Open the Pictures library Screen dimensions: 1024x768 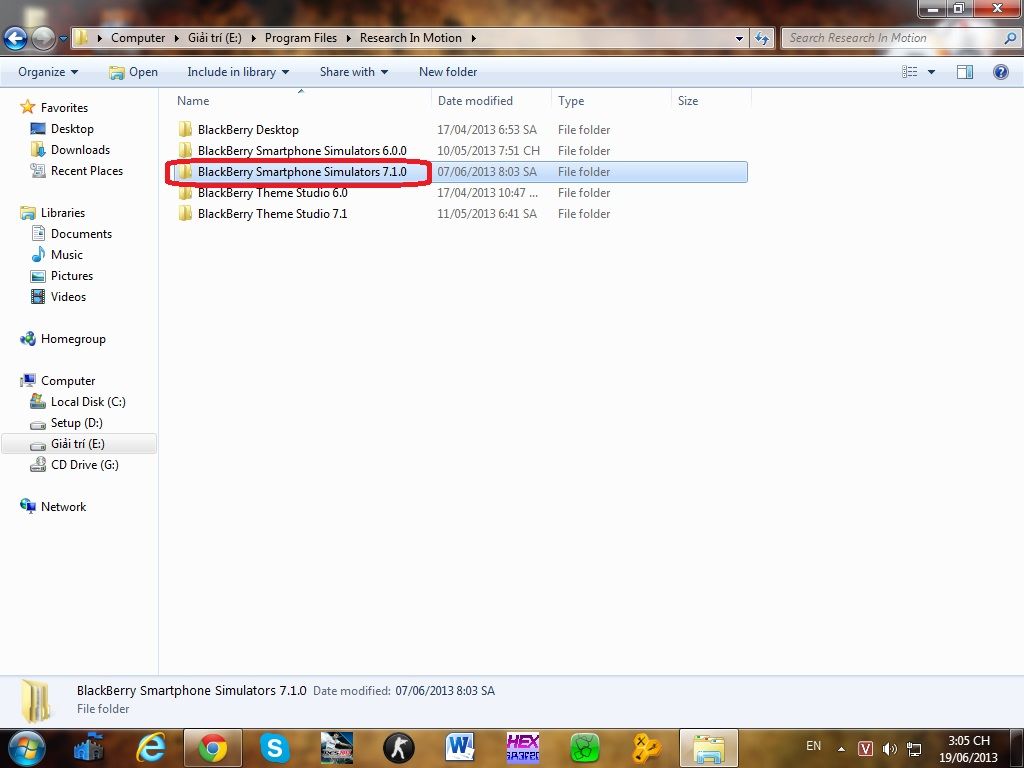(x=72, y=276)
